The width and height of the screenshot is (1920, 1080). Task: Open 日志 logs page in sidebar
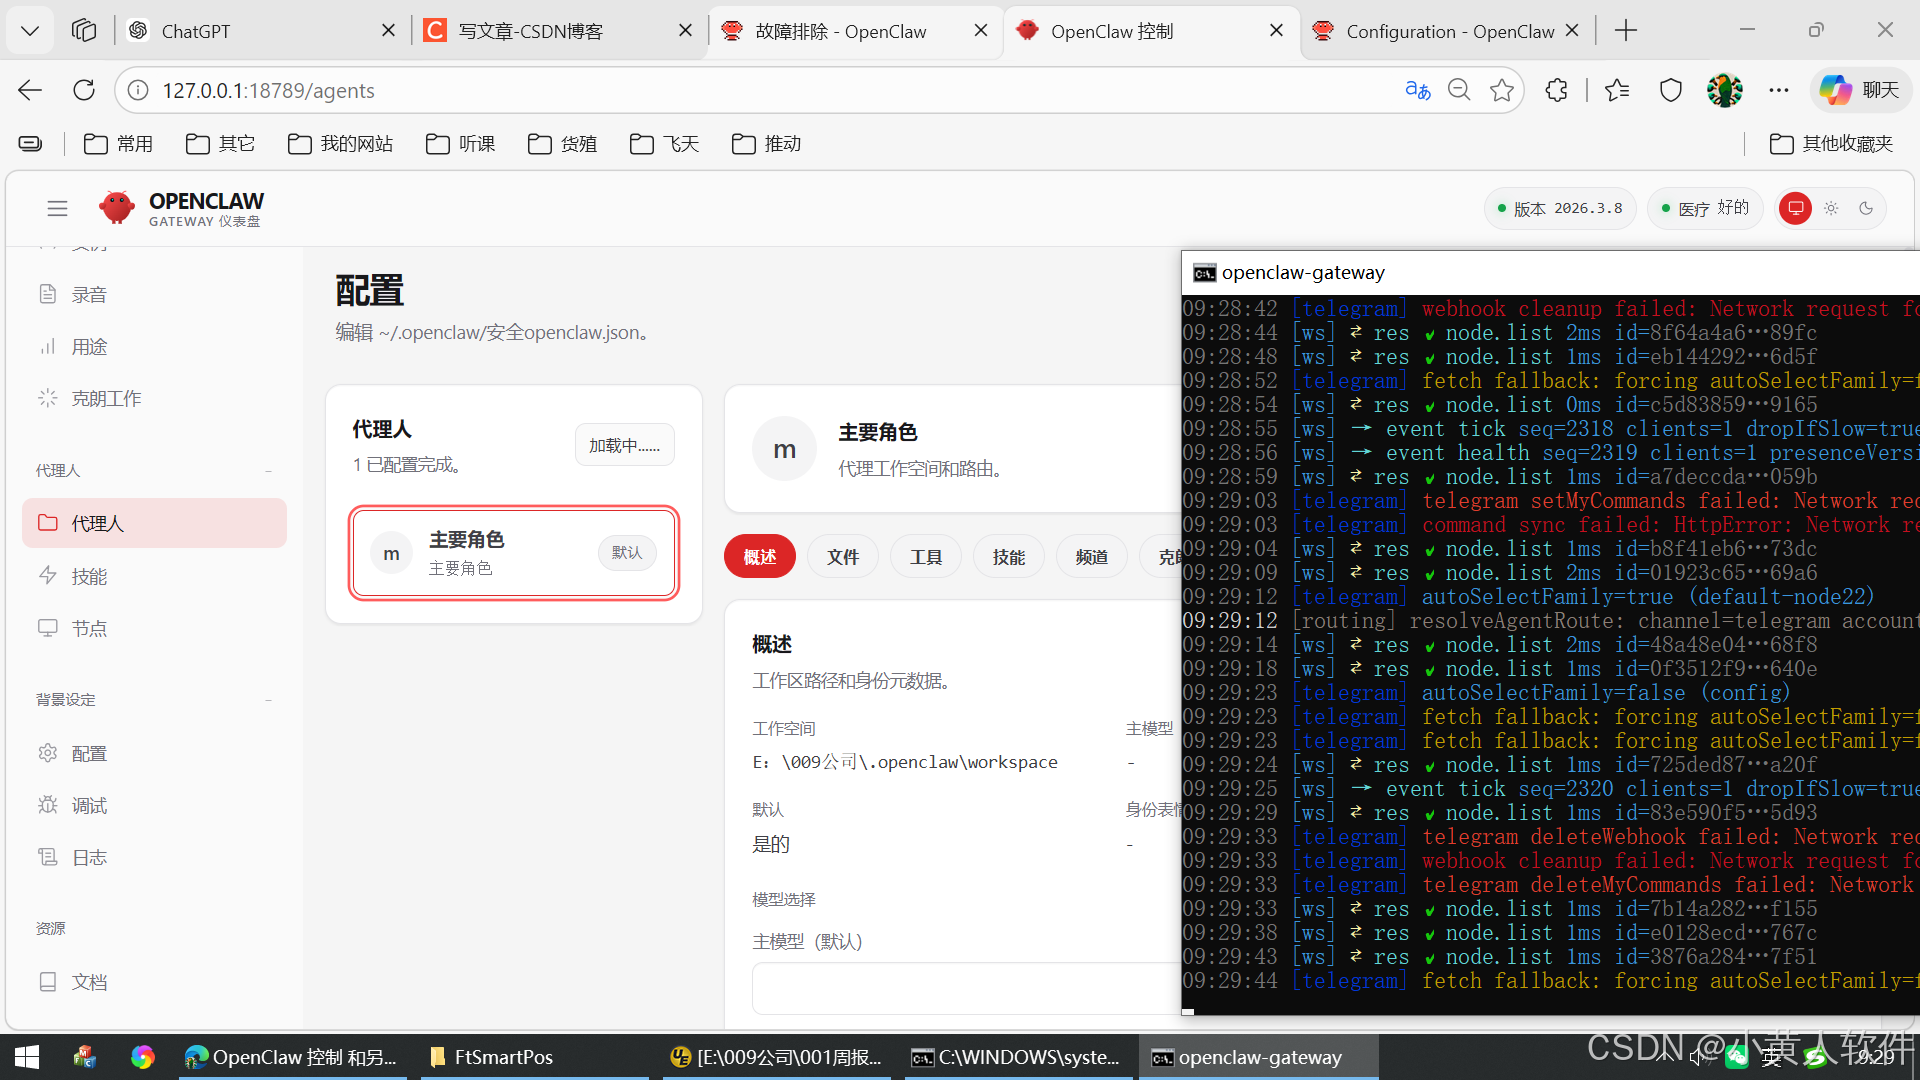point(88,857)
